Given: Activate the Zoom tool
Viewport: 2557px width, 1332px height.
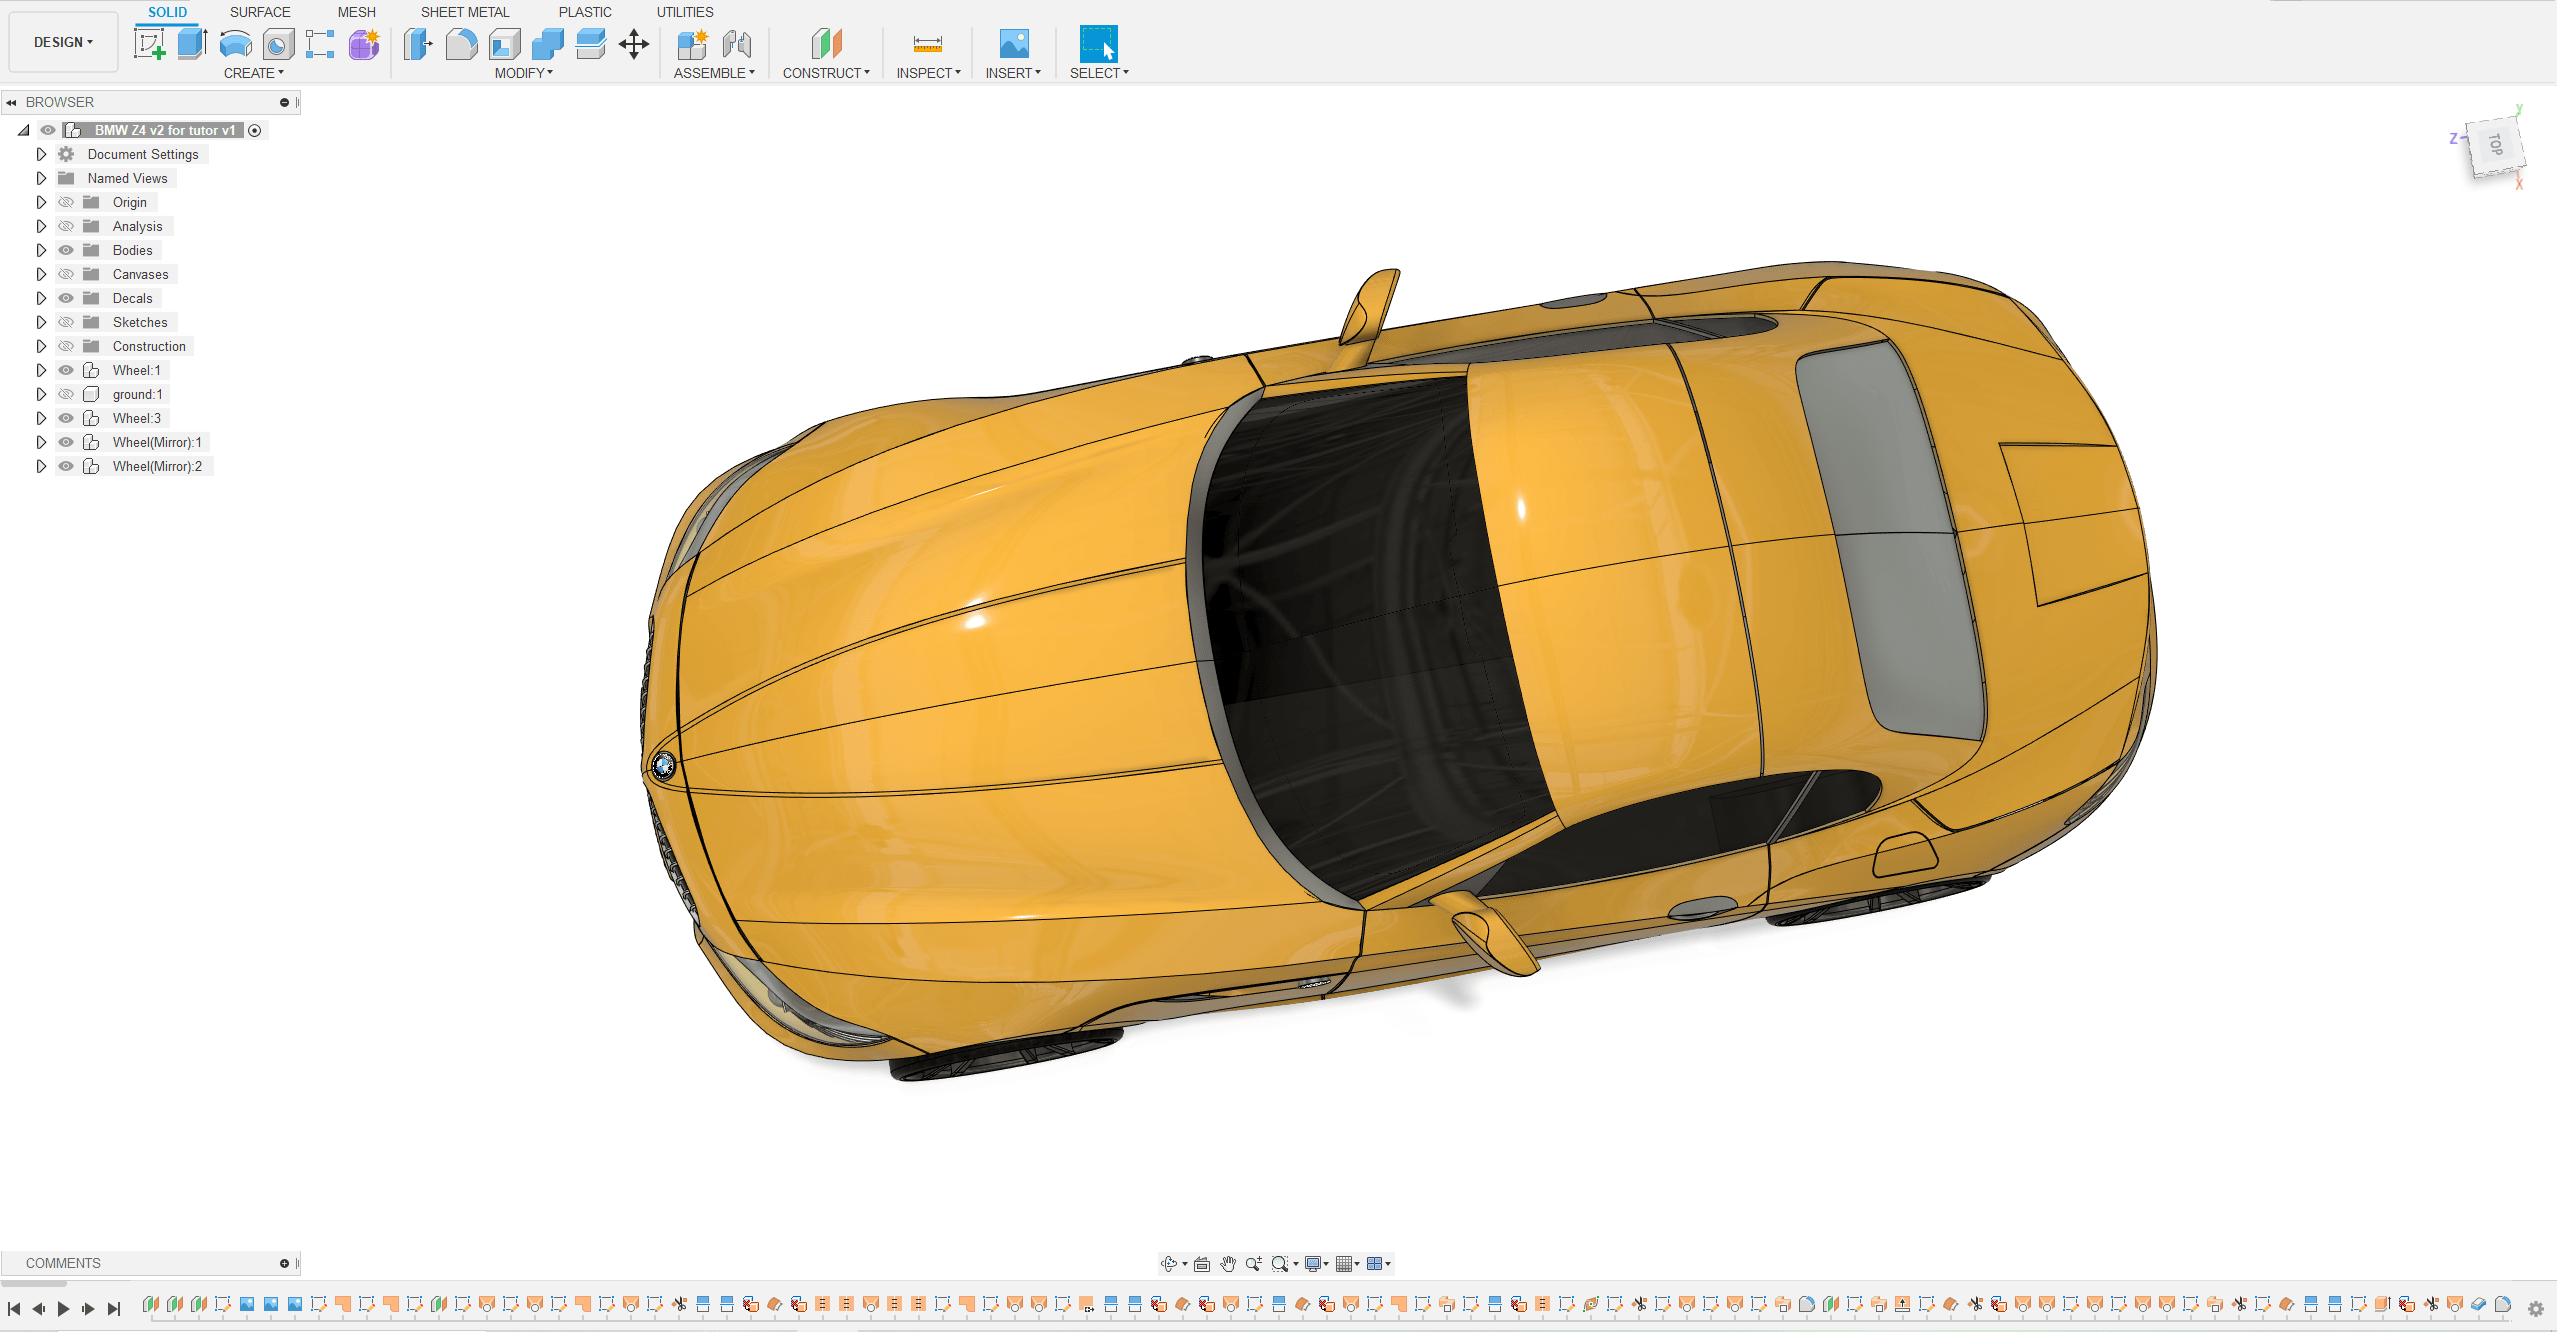Looking at the screenshot, I should pos(1253,1264).
